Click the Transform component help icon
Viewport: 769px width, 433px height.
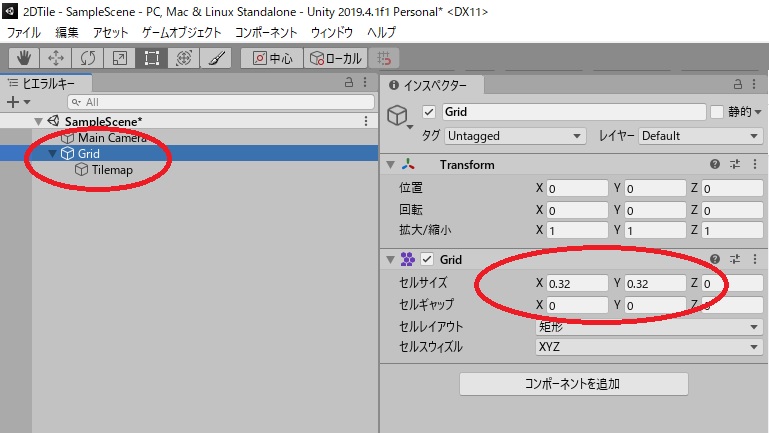[715, 164]
